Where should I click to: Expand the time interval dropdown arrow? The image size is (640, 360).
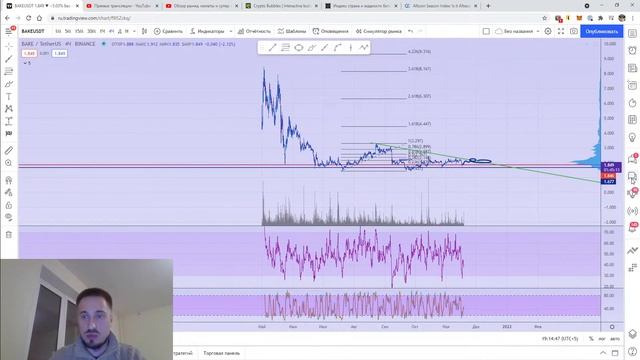134,31
